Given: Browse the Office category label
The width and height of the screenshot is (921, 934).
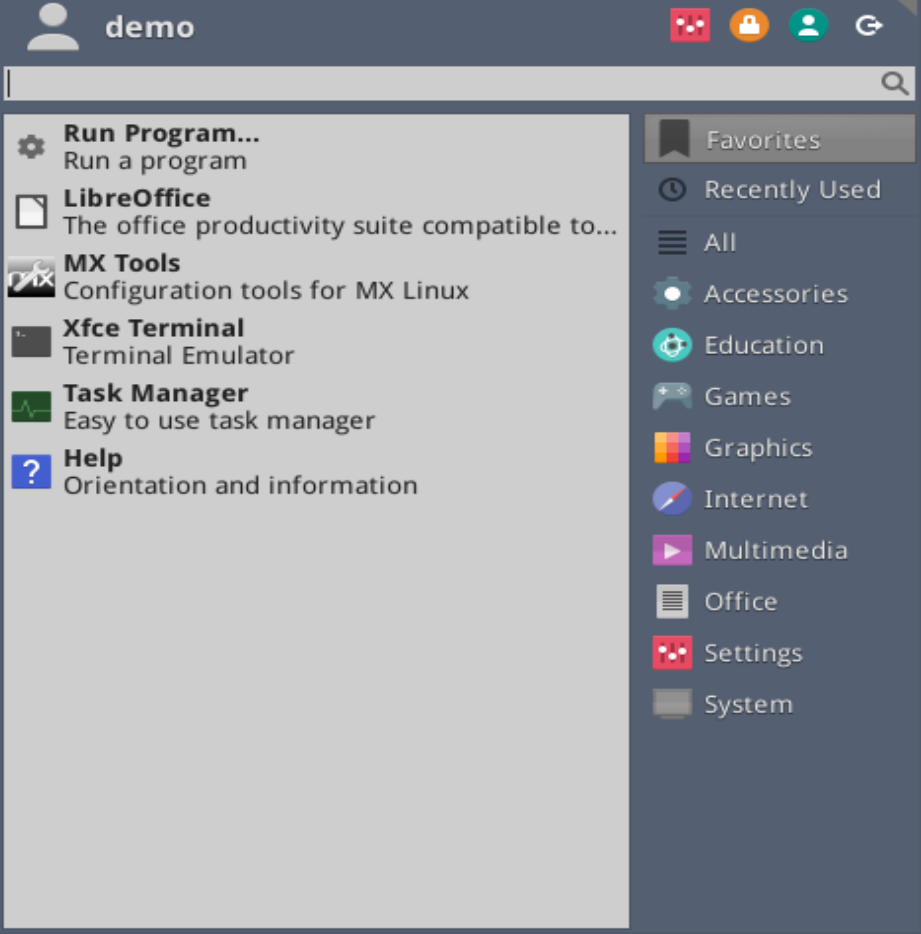Looking at the screenshot, I should click(x=741, y=602).
